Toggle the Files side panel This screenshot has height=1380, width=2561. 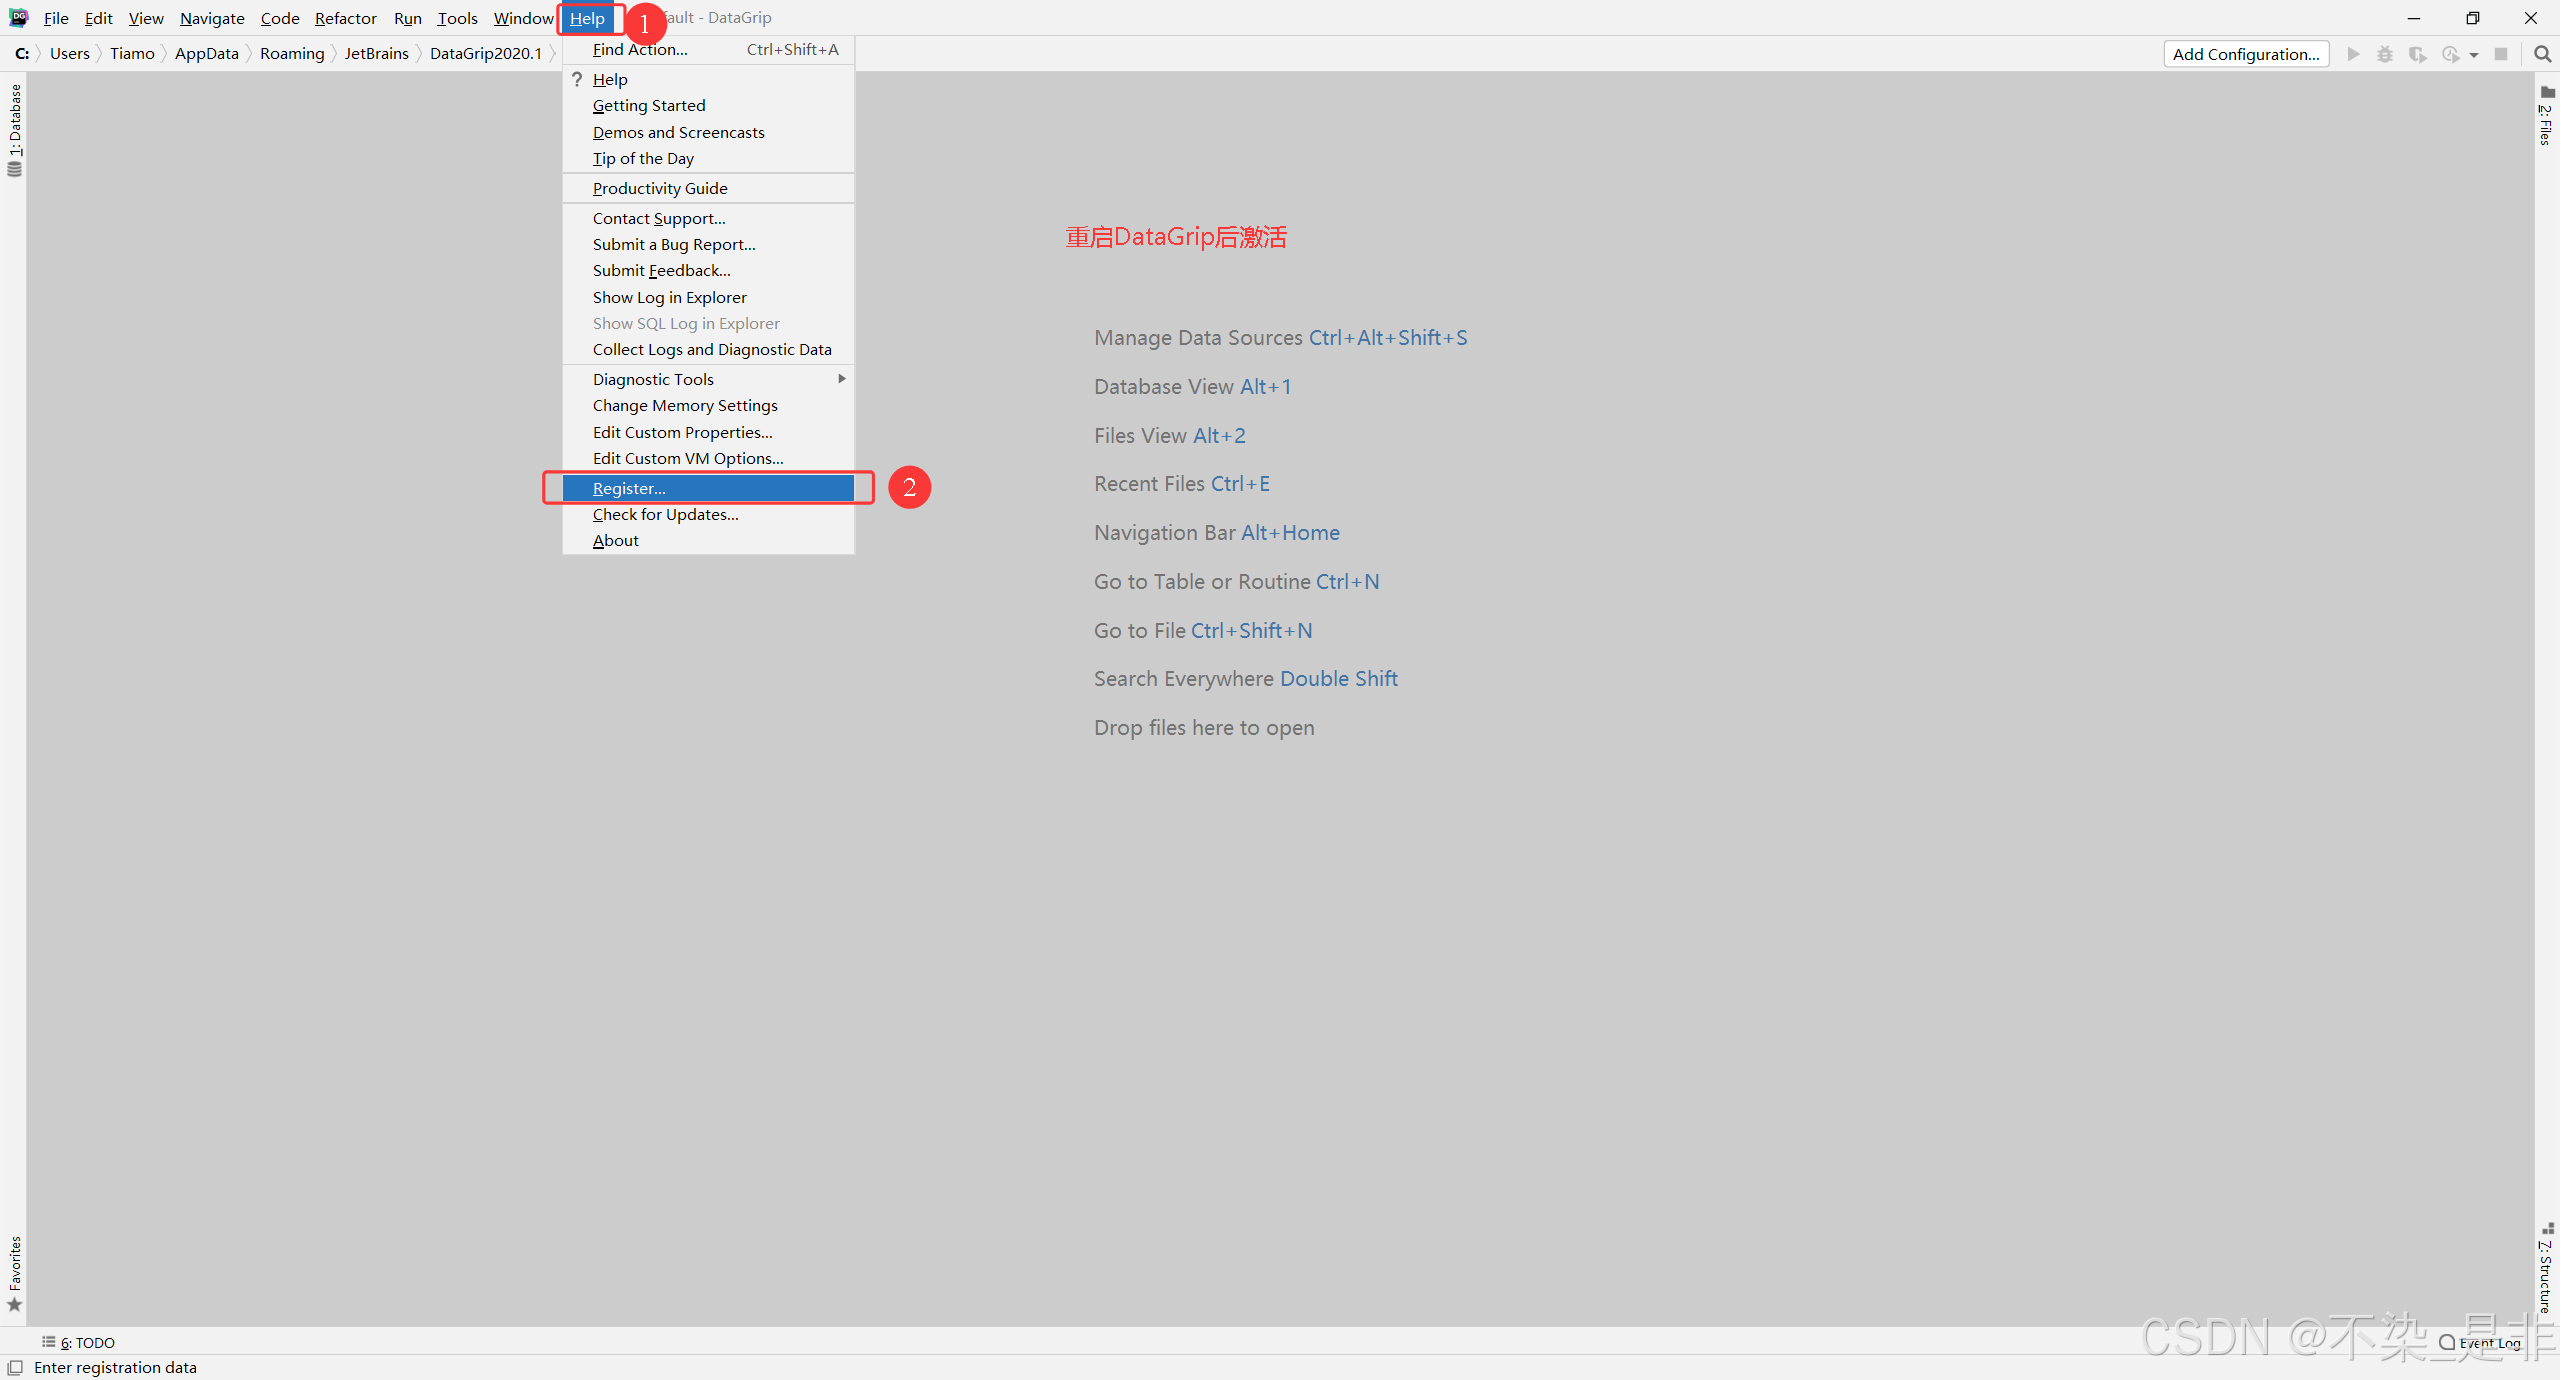point(2546,116)
